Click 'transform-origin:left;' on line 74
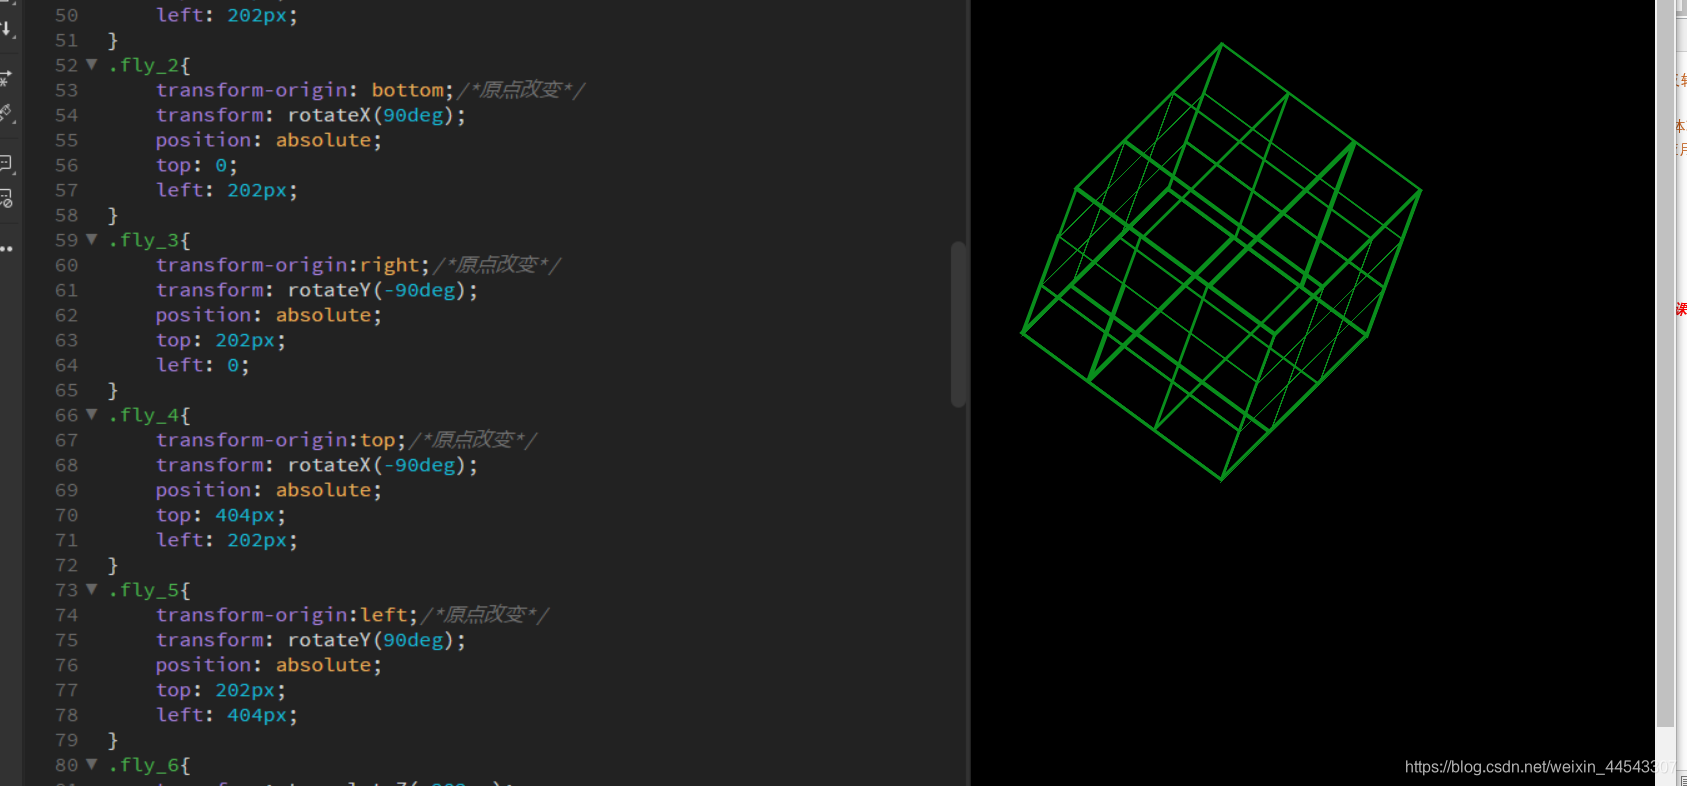The height and width of the screenshot is (786, 1687). click(287, 615)
